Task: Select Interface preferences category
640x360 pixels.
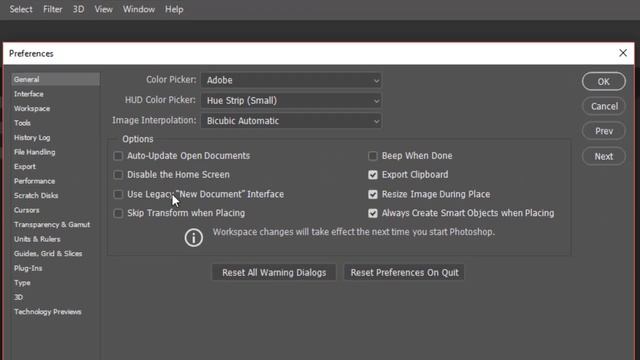Action: 29,94
